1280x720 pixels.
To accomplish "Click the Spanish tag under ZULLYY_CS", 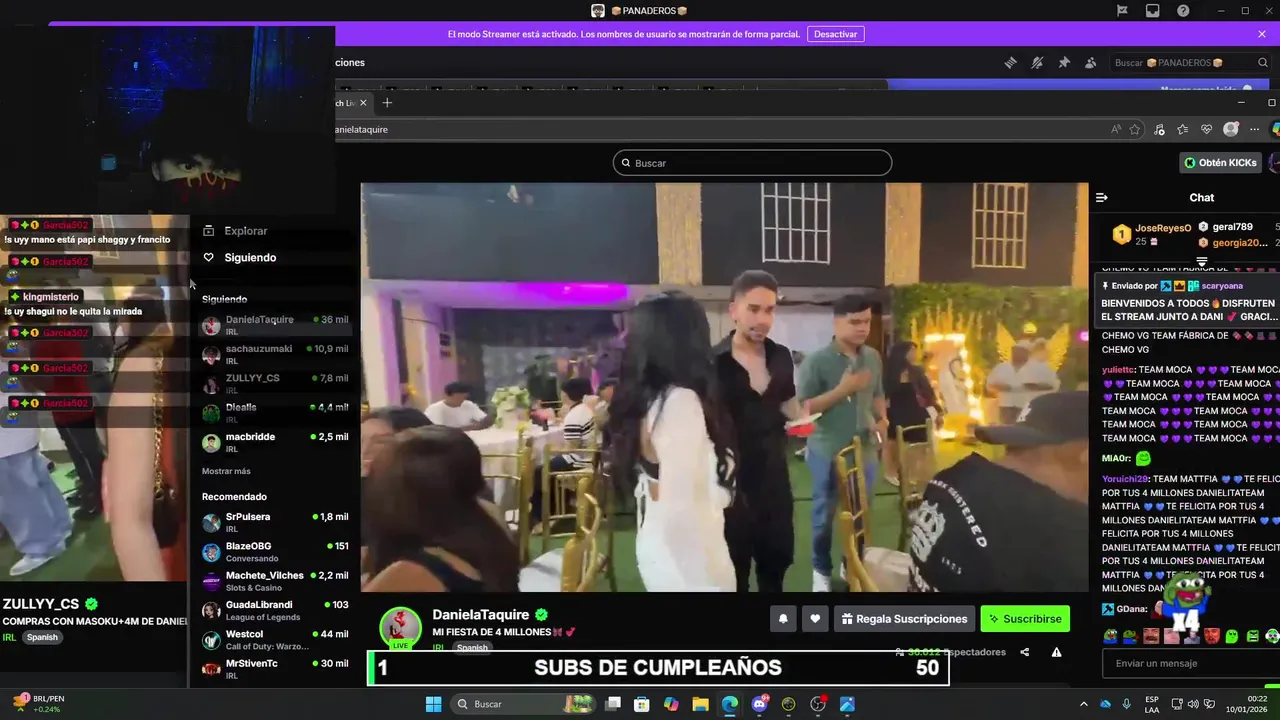I will pos(42,637).
